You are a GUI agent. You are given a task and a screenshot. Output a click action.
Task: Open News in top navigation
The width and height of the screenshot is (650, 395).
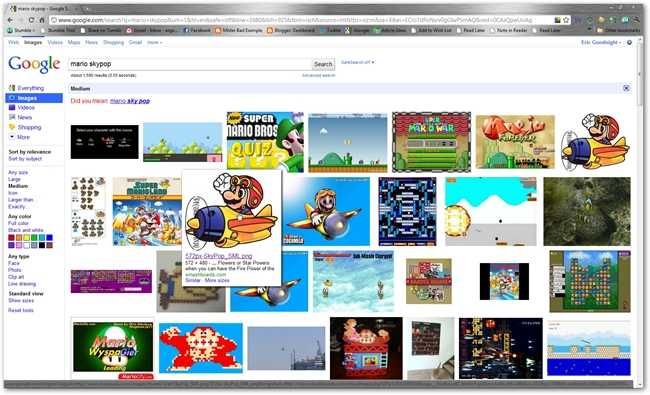(91, 42)
